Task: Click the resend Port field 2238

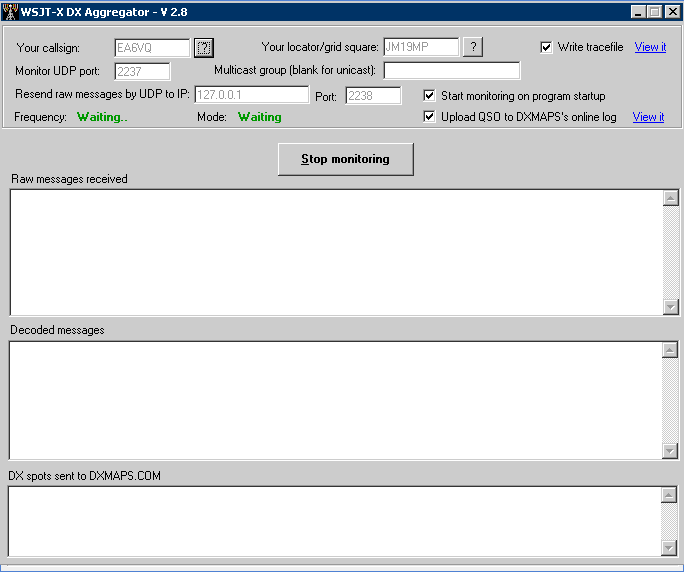Action: [373, 96]
